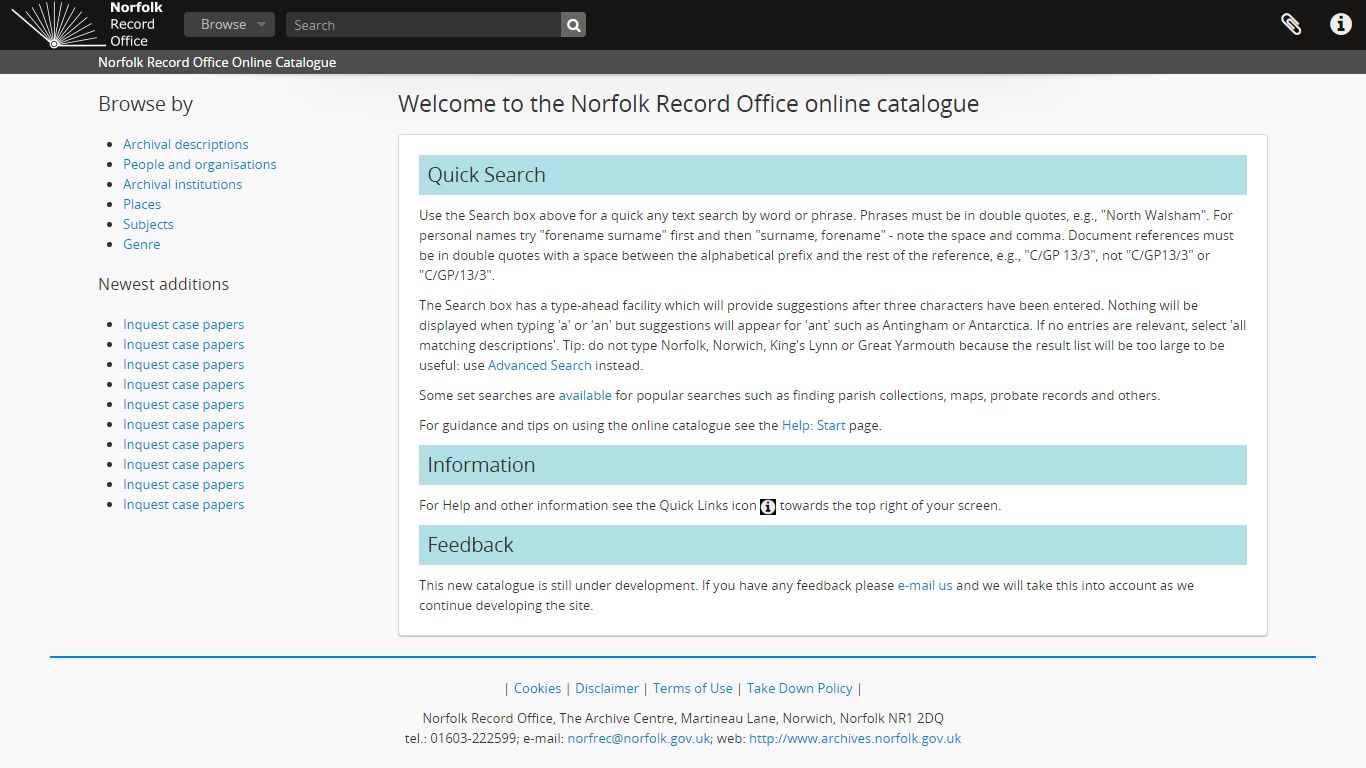Screen dimensions: 1366x768
Task: Click the Newest additions heading
Action: tap(164, 284)
